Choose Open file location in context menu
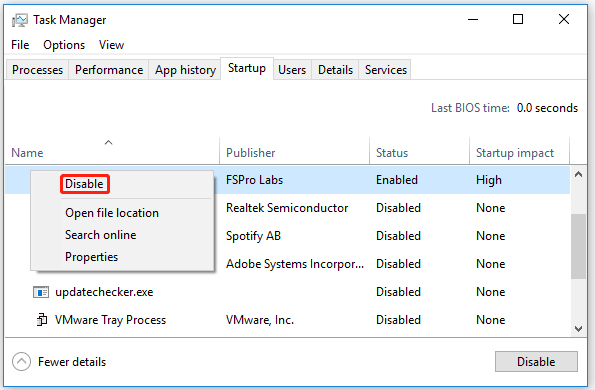Screen dimensions: 595x390 (x=112, y=213)
